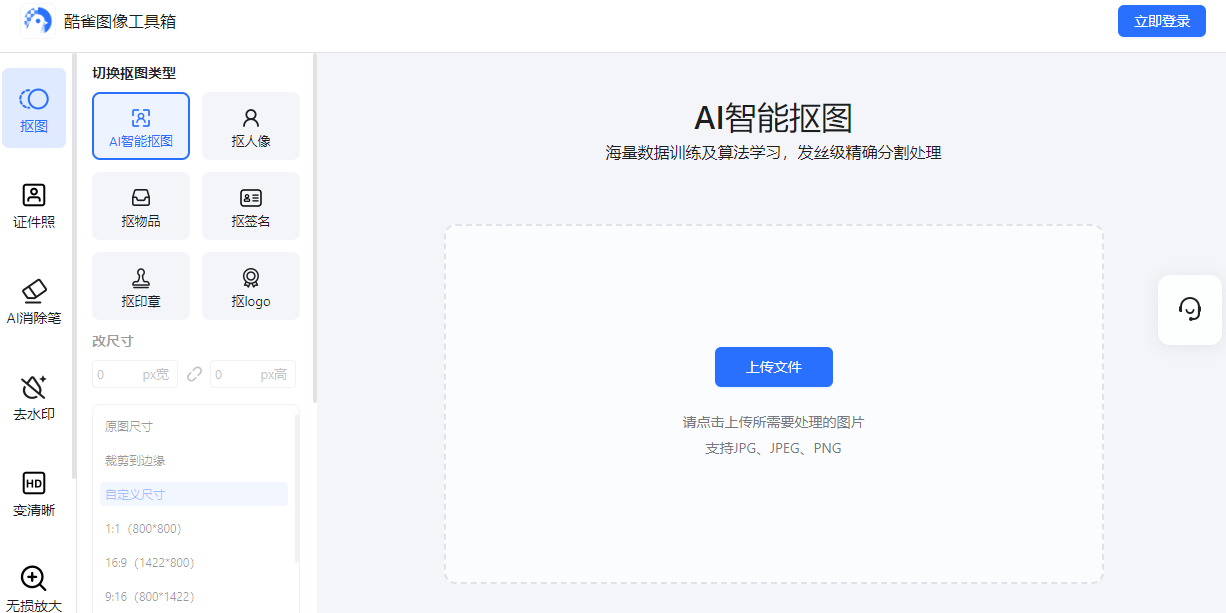Select the 变清晰 image enhancer tool
This screenshot has width=1226, height=613.
tap(34, 490)
